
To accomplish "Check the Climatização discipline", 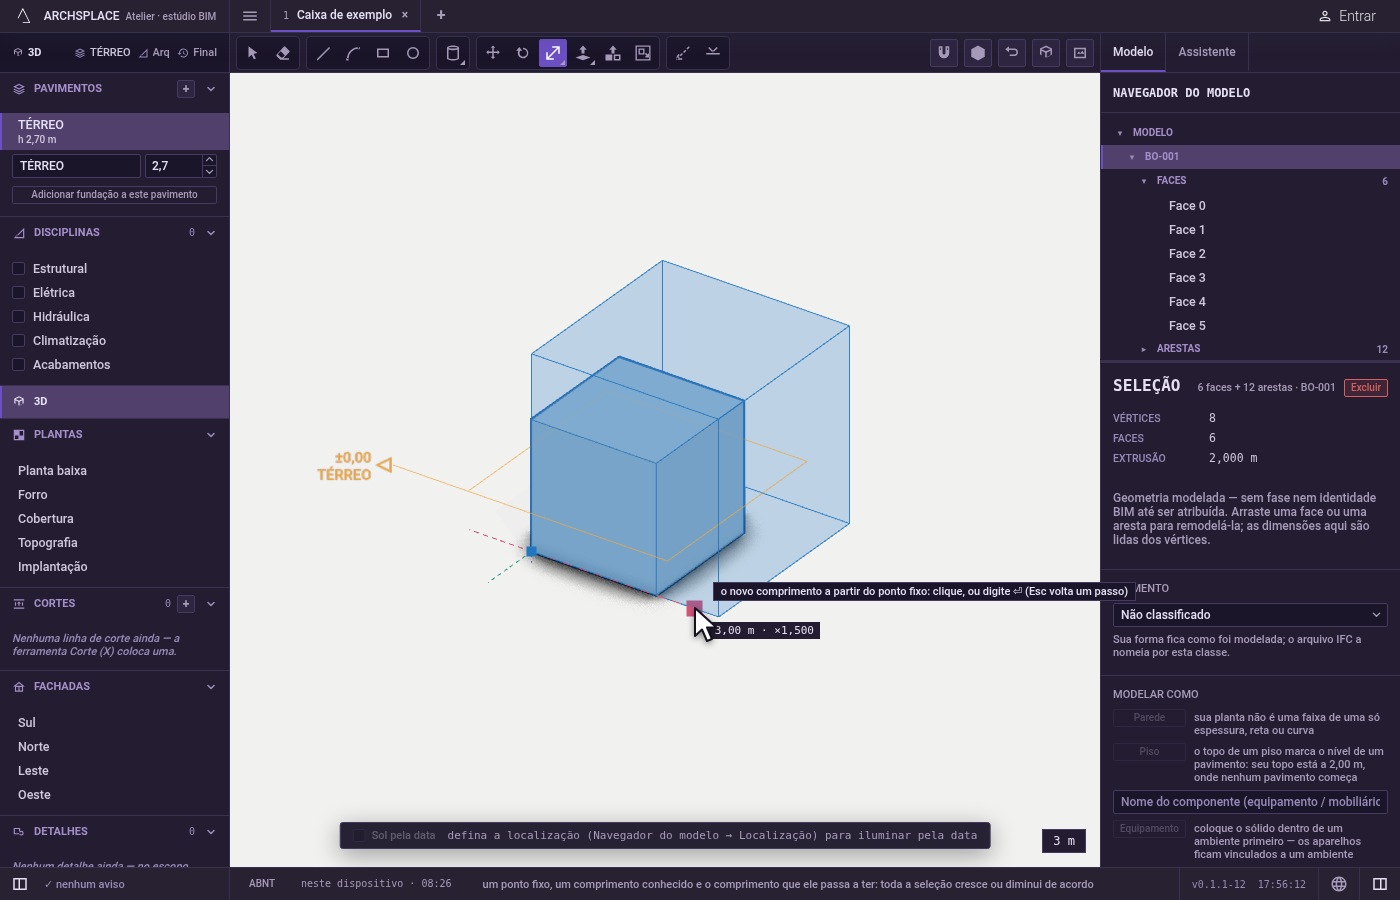I will coord(18,341).
